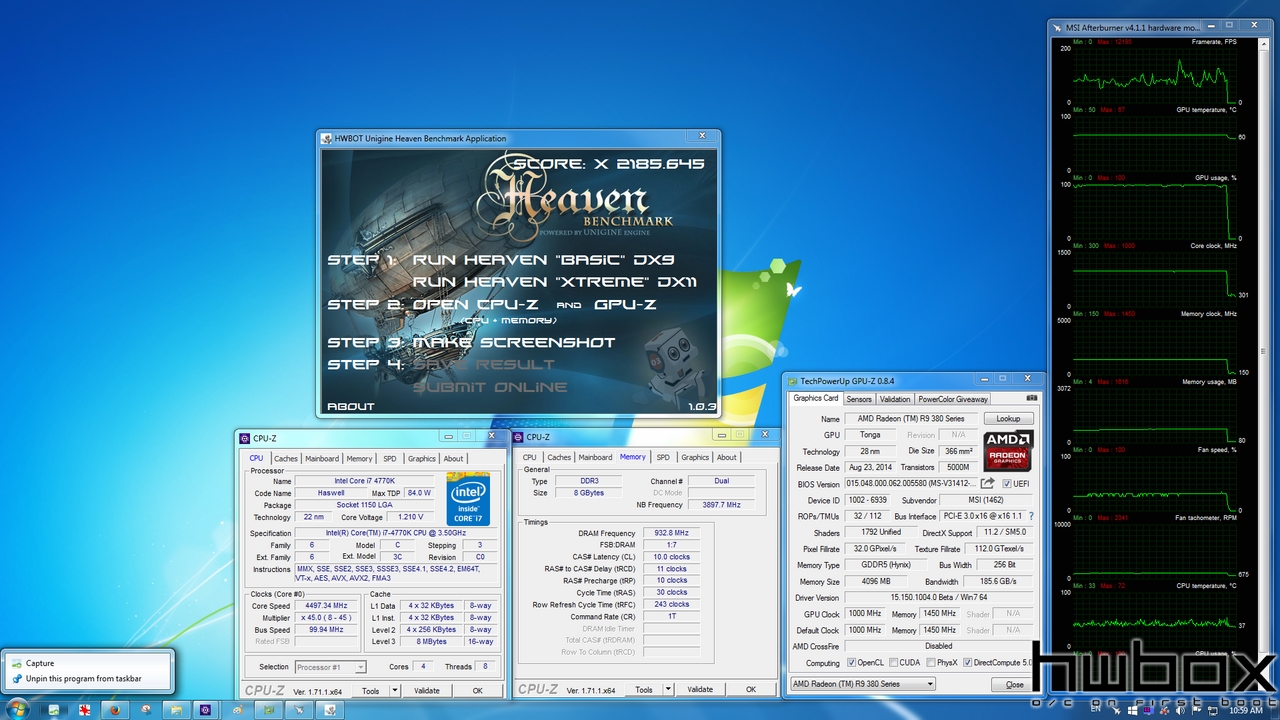Viewport: 1280px width, 720px height.
Task: Click the capture tool taskbar icon next to Start
Action: [54, 709]
